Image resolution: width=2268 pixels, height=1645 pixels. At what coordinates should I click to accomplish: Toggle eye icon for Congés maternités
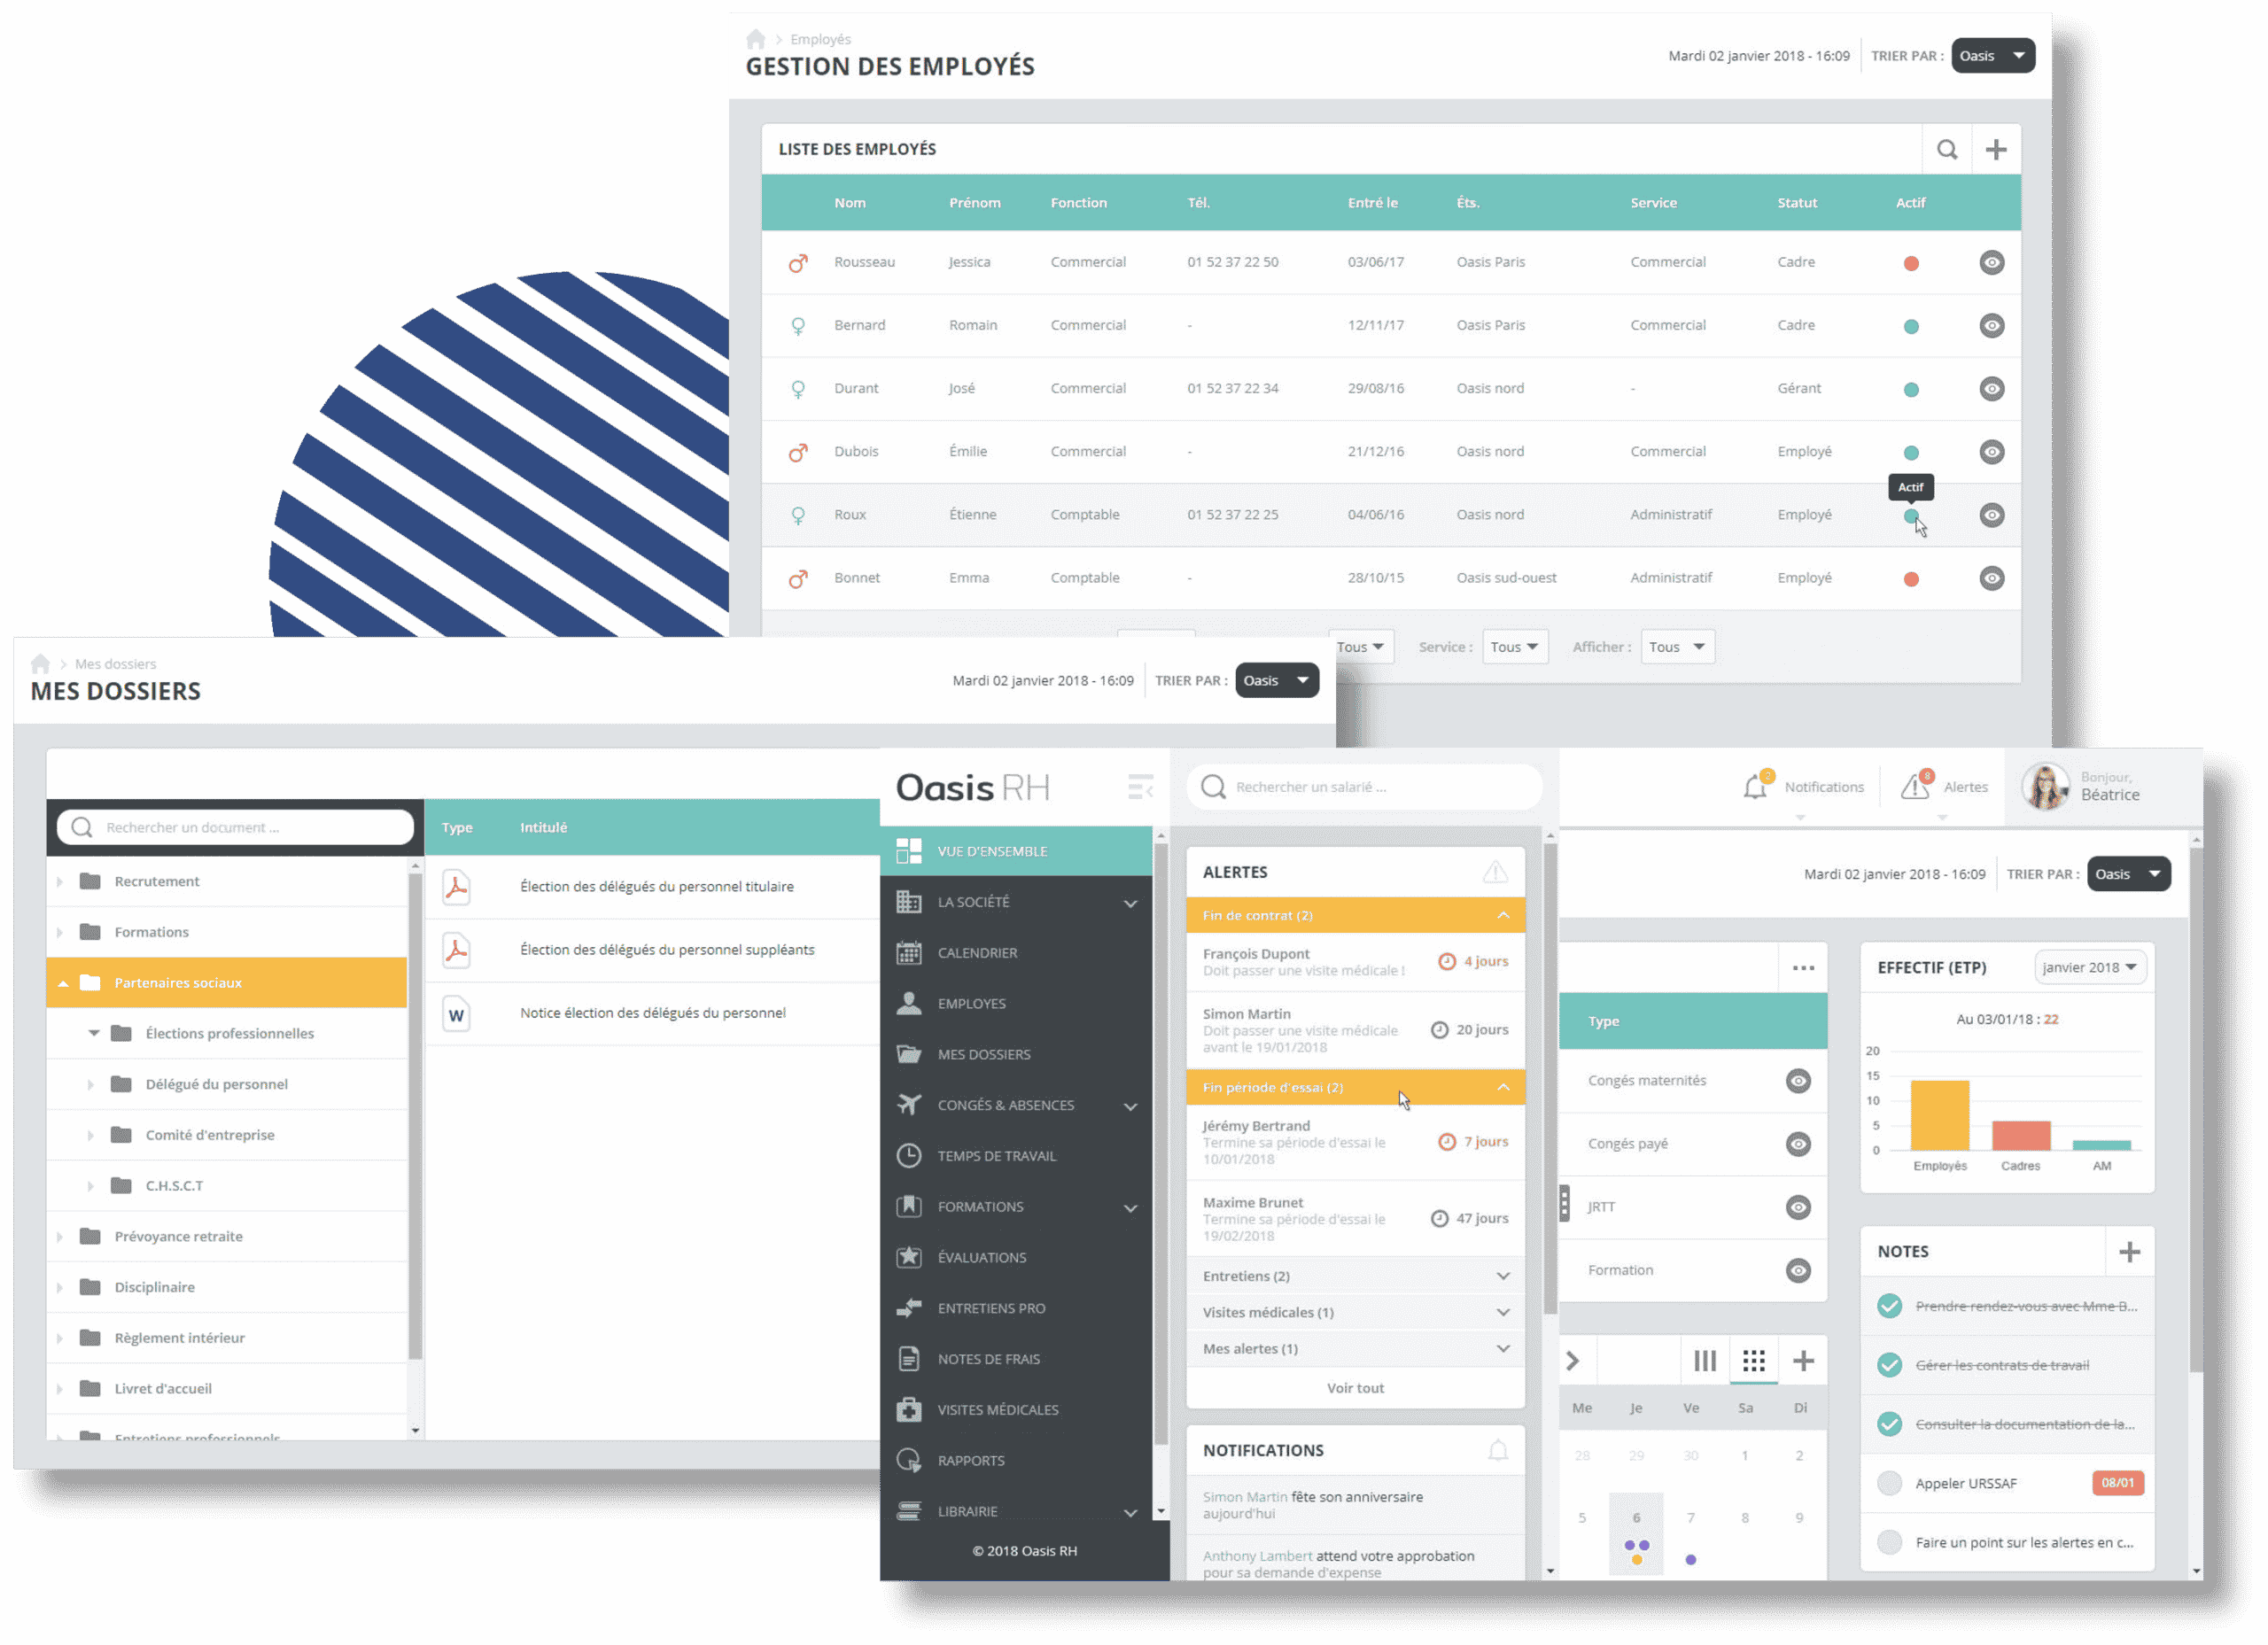(1798, 1081)
